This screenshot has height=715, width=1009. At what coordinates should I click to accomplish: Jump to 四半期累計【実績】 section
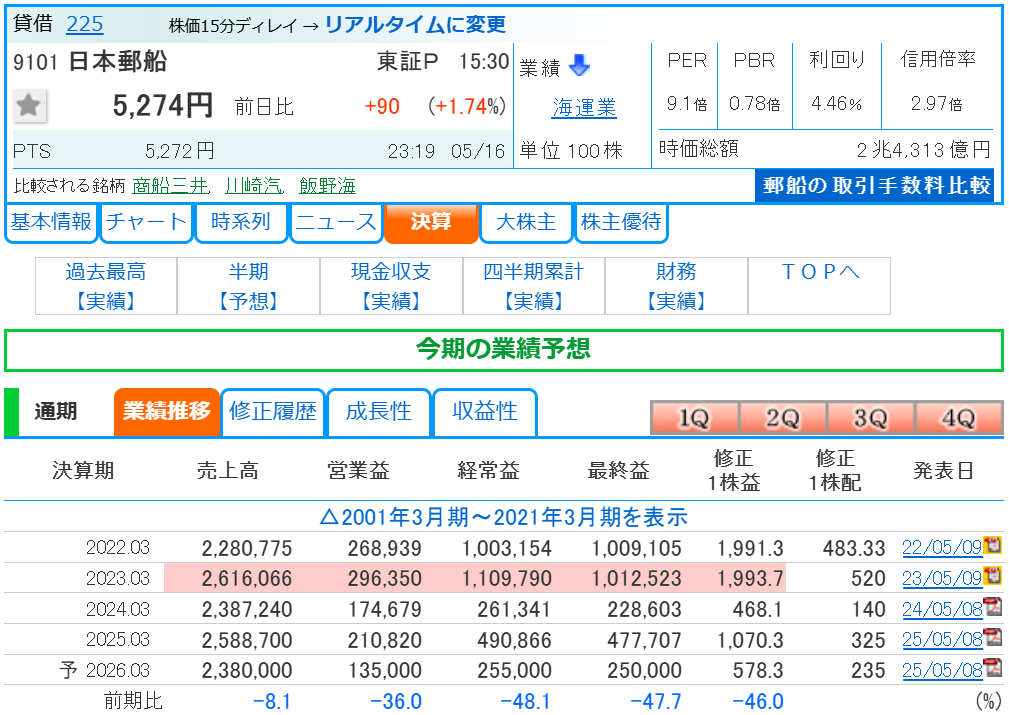pos(533,286)
